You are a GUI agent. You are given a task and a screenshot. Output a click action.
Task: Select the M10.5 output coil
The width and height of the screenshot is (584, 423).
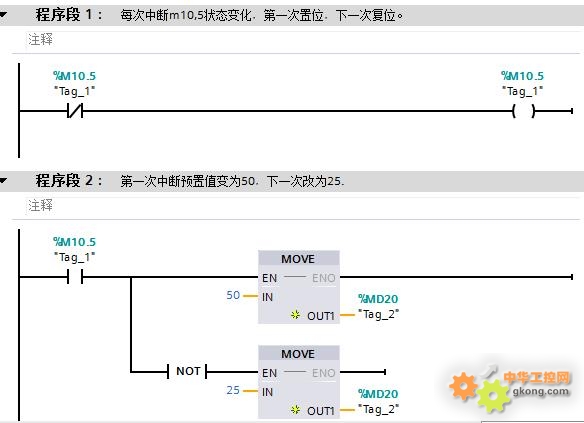tap(524, 111)
